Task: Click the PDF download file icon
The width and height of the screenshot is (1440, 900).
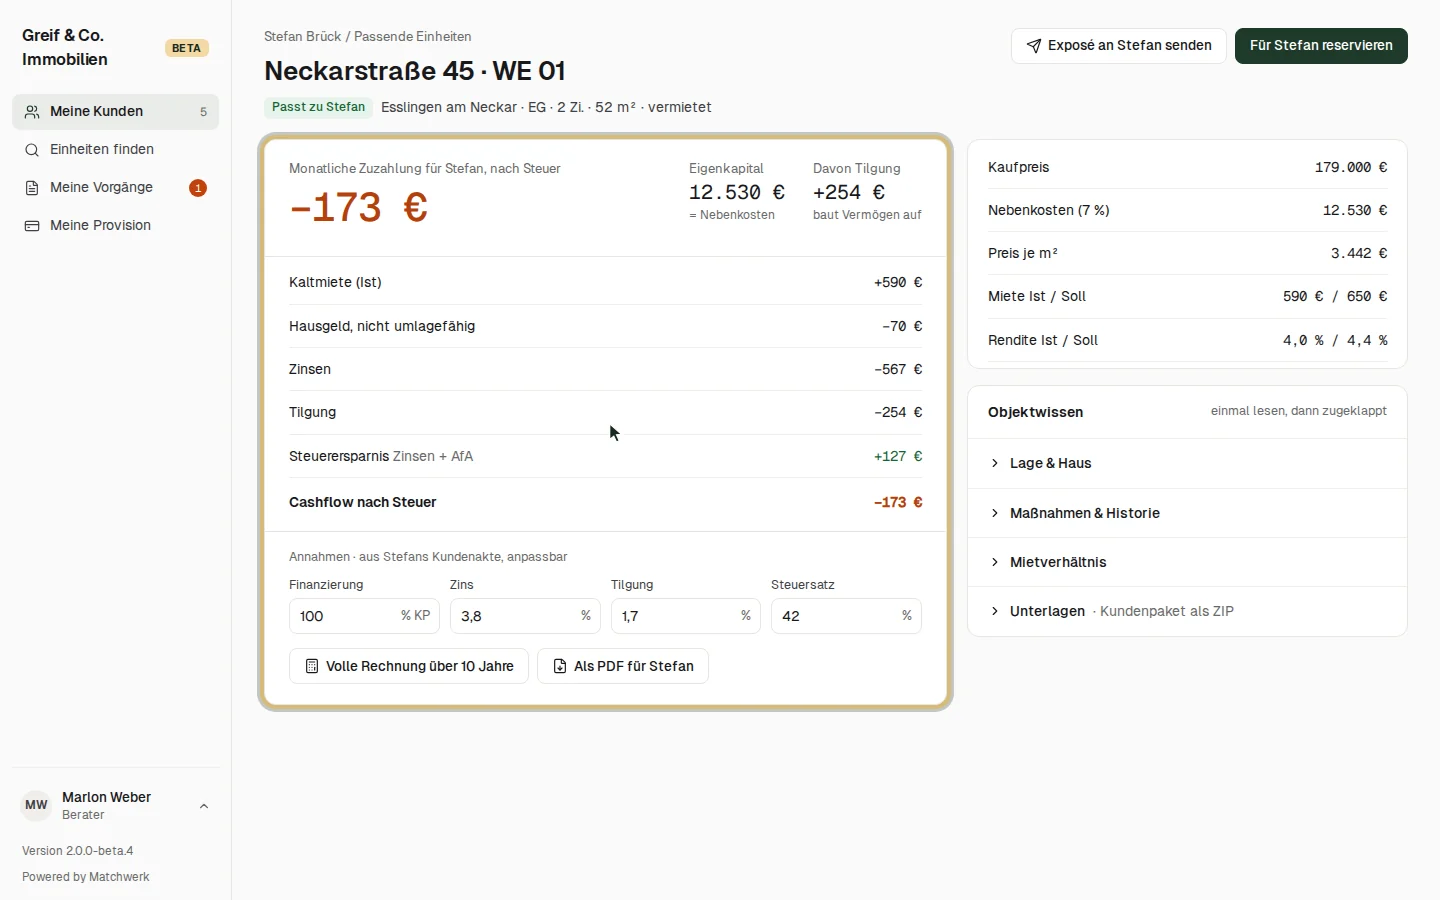Action: click(560, 666)
